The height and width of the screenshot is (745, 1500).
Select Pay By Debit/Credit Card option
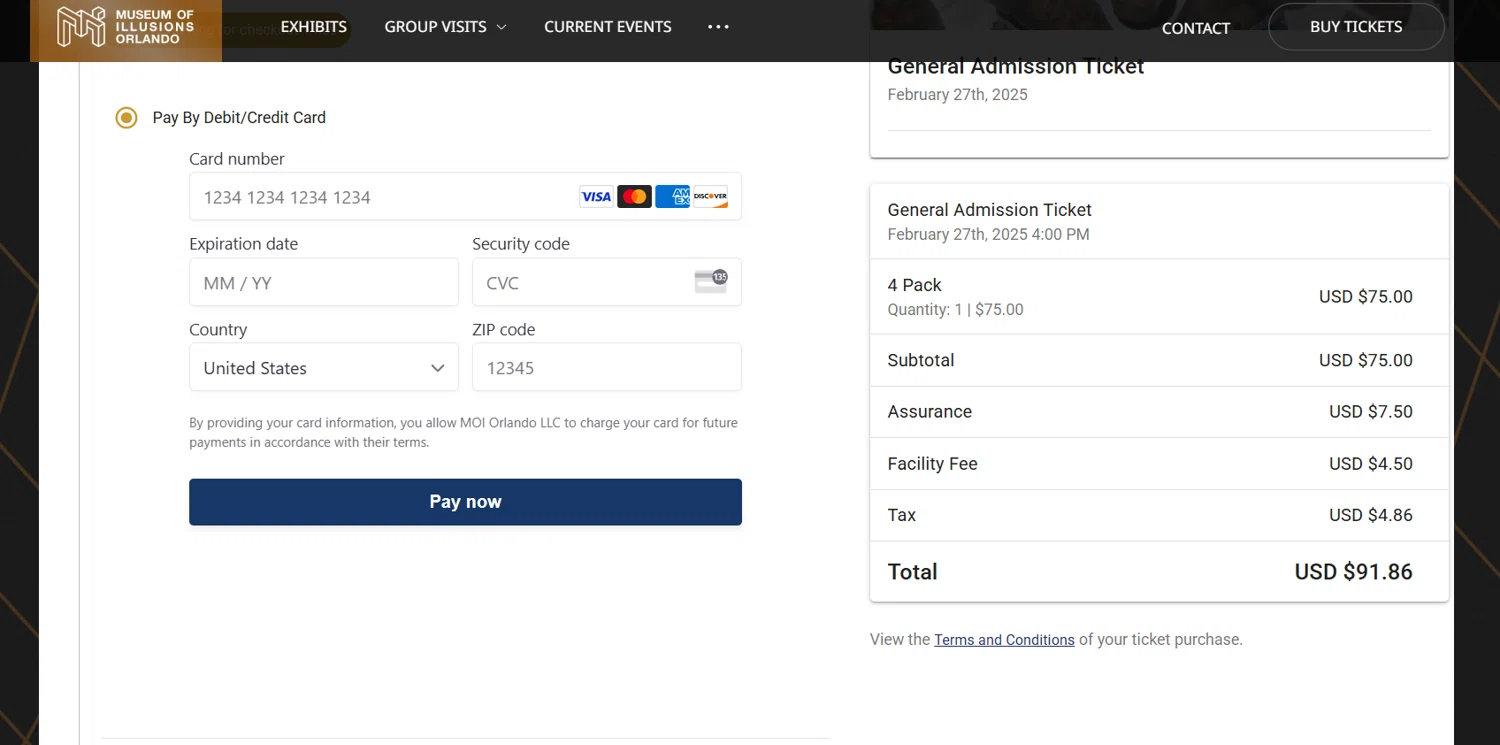point(126,118)
